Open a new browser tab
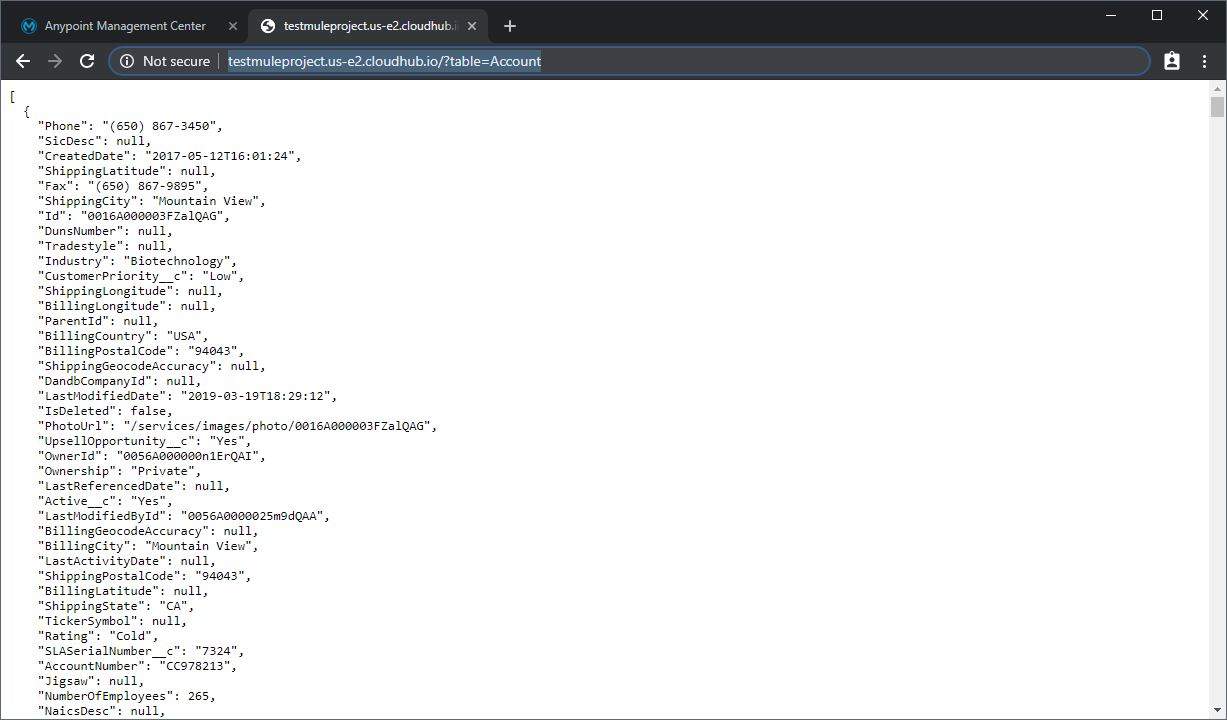Screen dimensions: 1227x720 click(510, 26)
